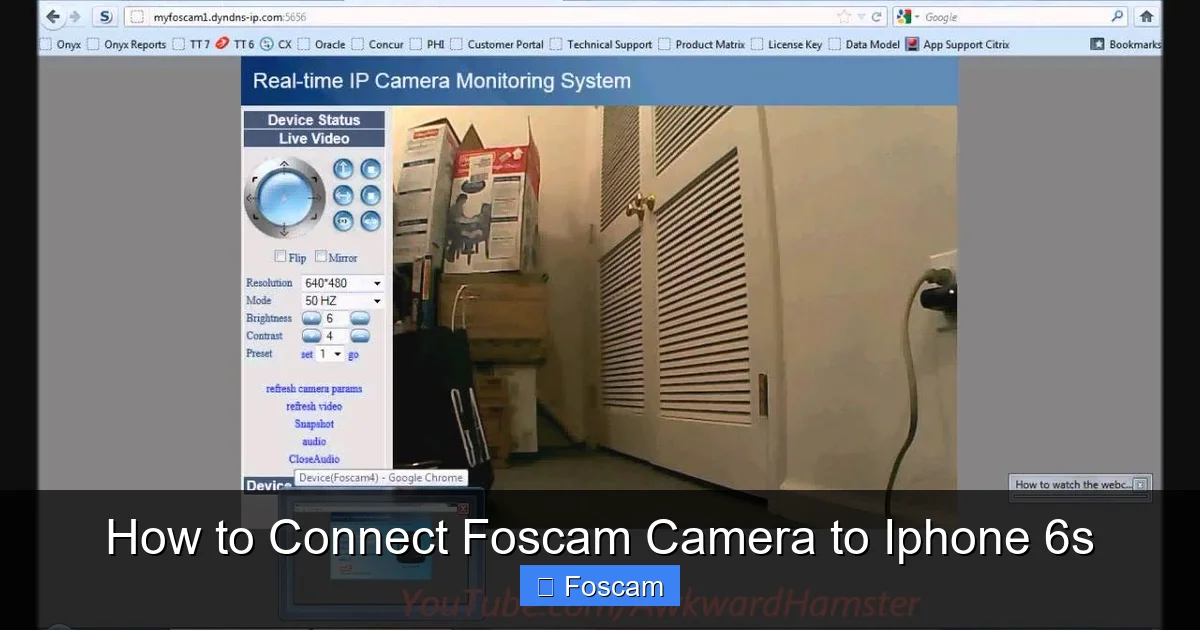
Task: Click the refresh video link
Action: (313, 406)
